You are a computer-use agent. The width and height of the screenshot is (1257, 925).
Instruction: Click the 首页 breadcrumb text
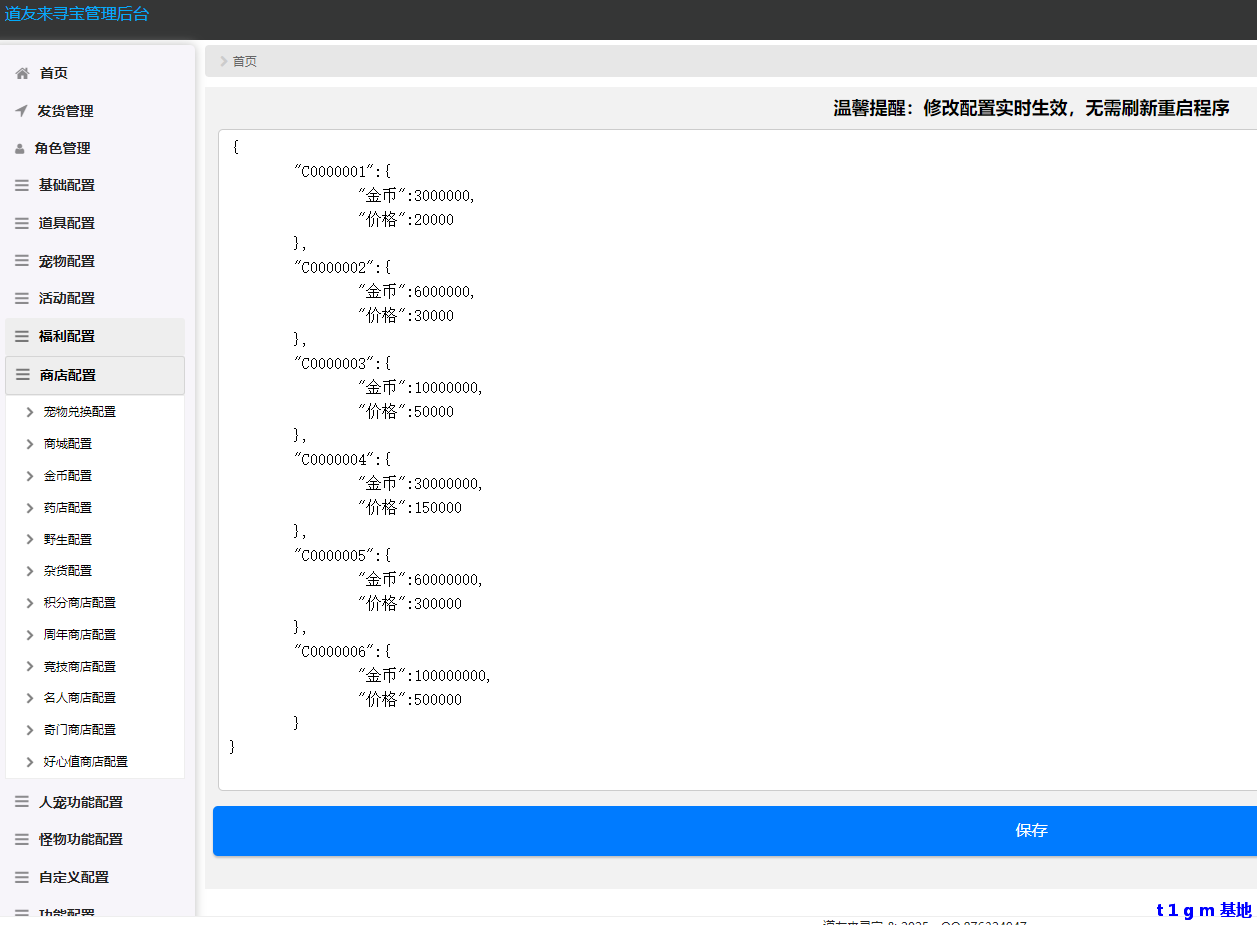[x=245, y=61]
